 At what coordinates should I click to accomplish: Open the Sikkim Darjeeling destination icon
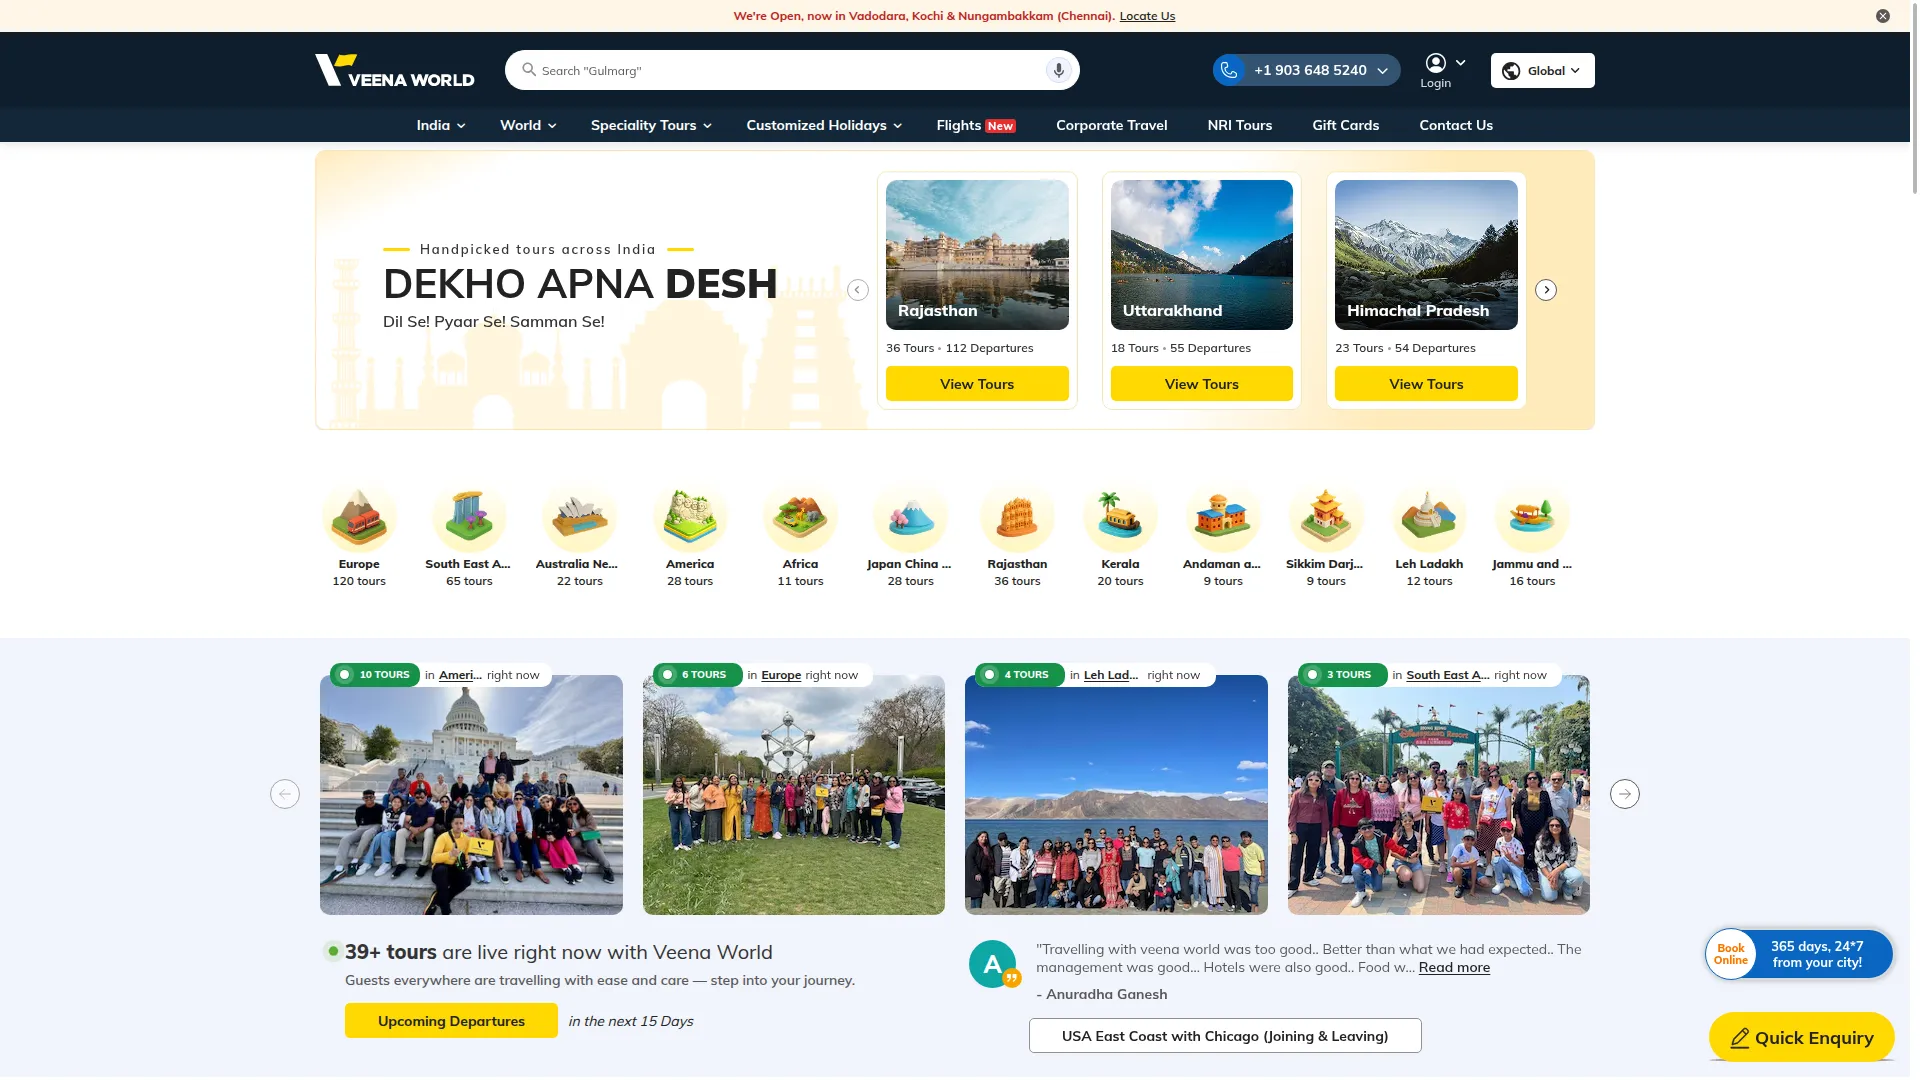(x=1325, y=518)
